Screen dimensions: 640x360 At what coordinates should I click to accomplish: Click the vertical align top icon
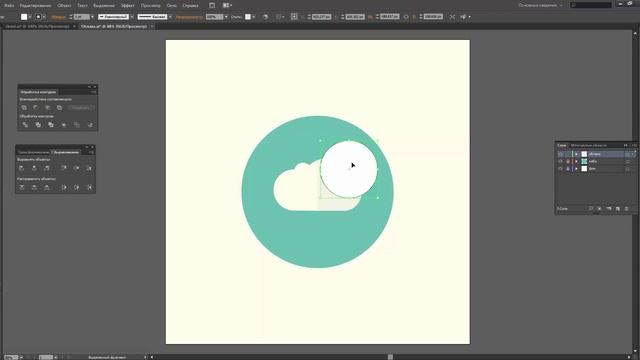(x=64, y=168)
